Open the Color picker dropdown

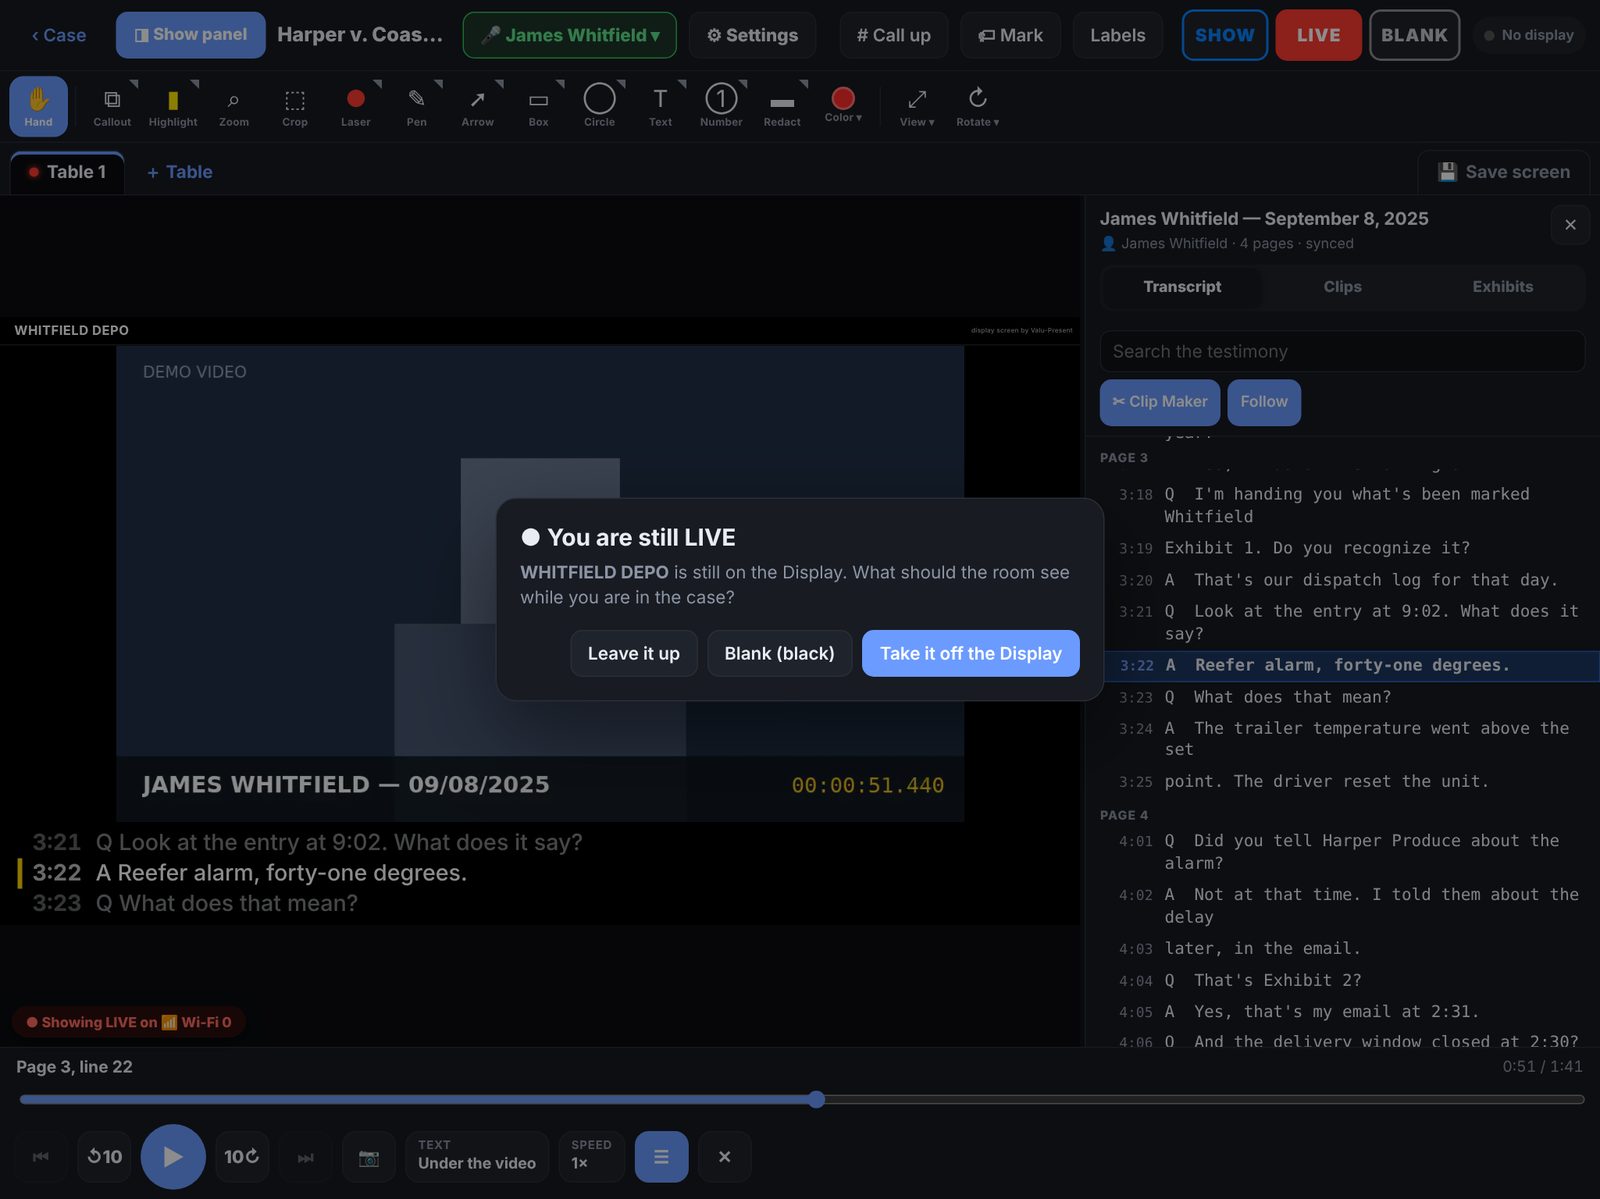843,106
